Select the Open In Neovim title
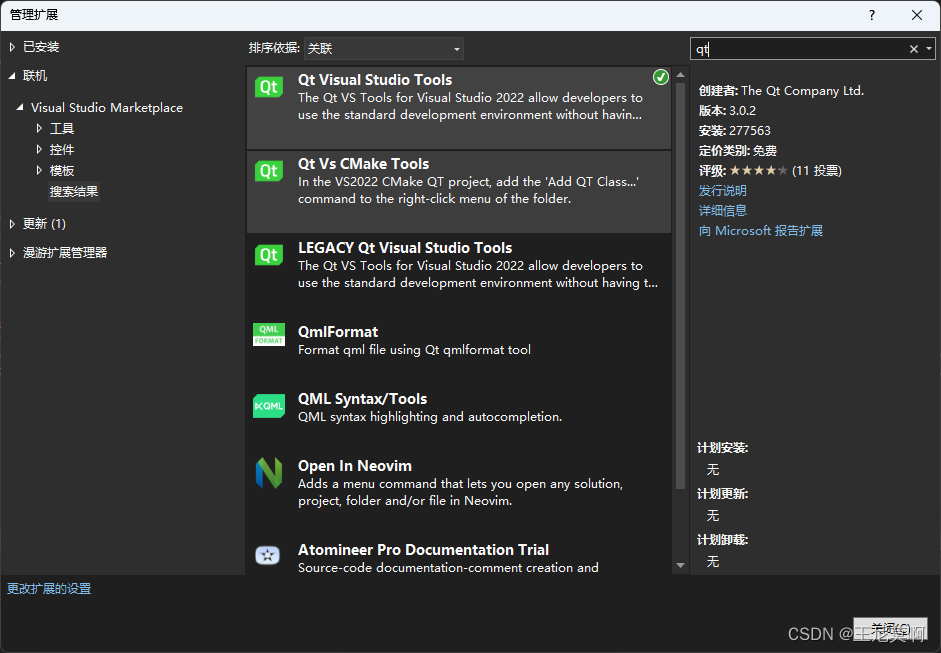The image size is (941, 653). 355,466
